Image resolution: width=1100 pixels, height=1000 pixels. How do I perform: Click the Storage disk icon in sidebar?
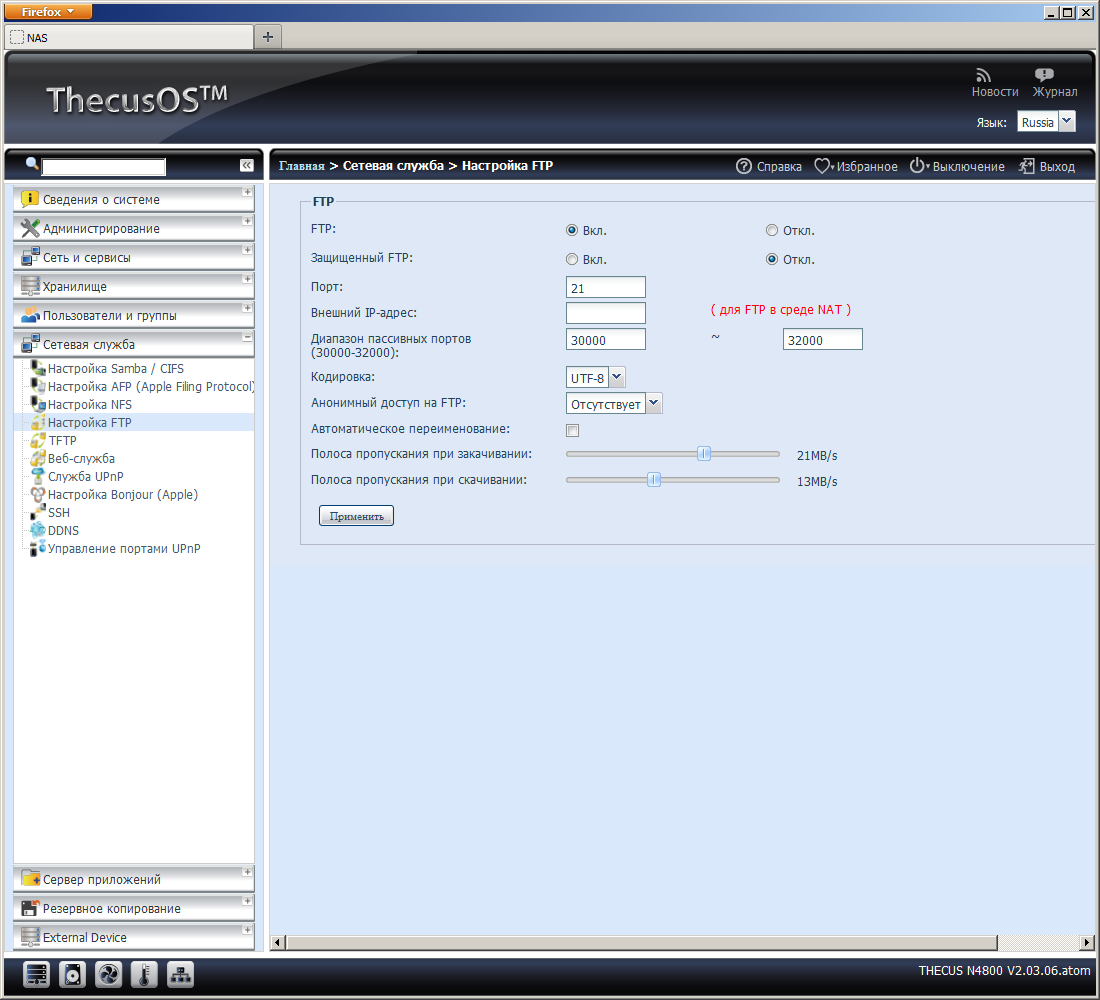[x=29, y=286]
